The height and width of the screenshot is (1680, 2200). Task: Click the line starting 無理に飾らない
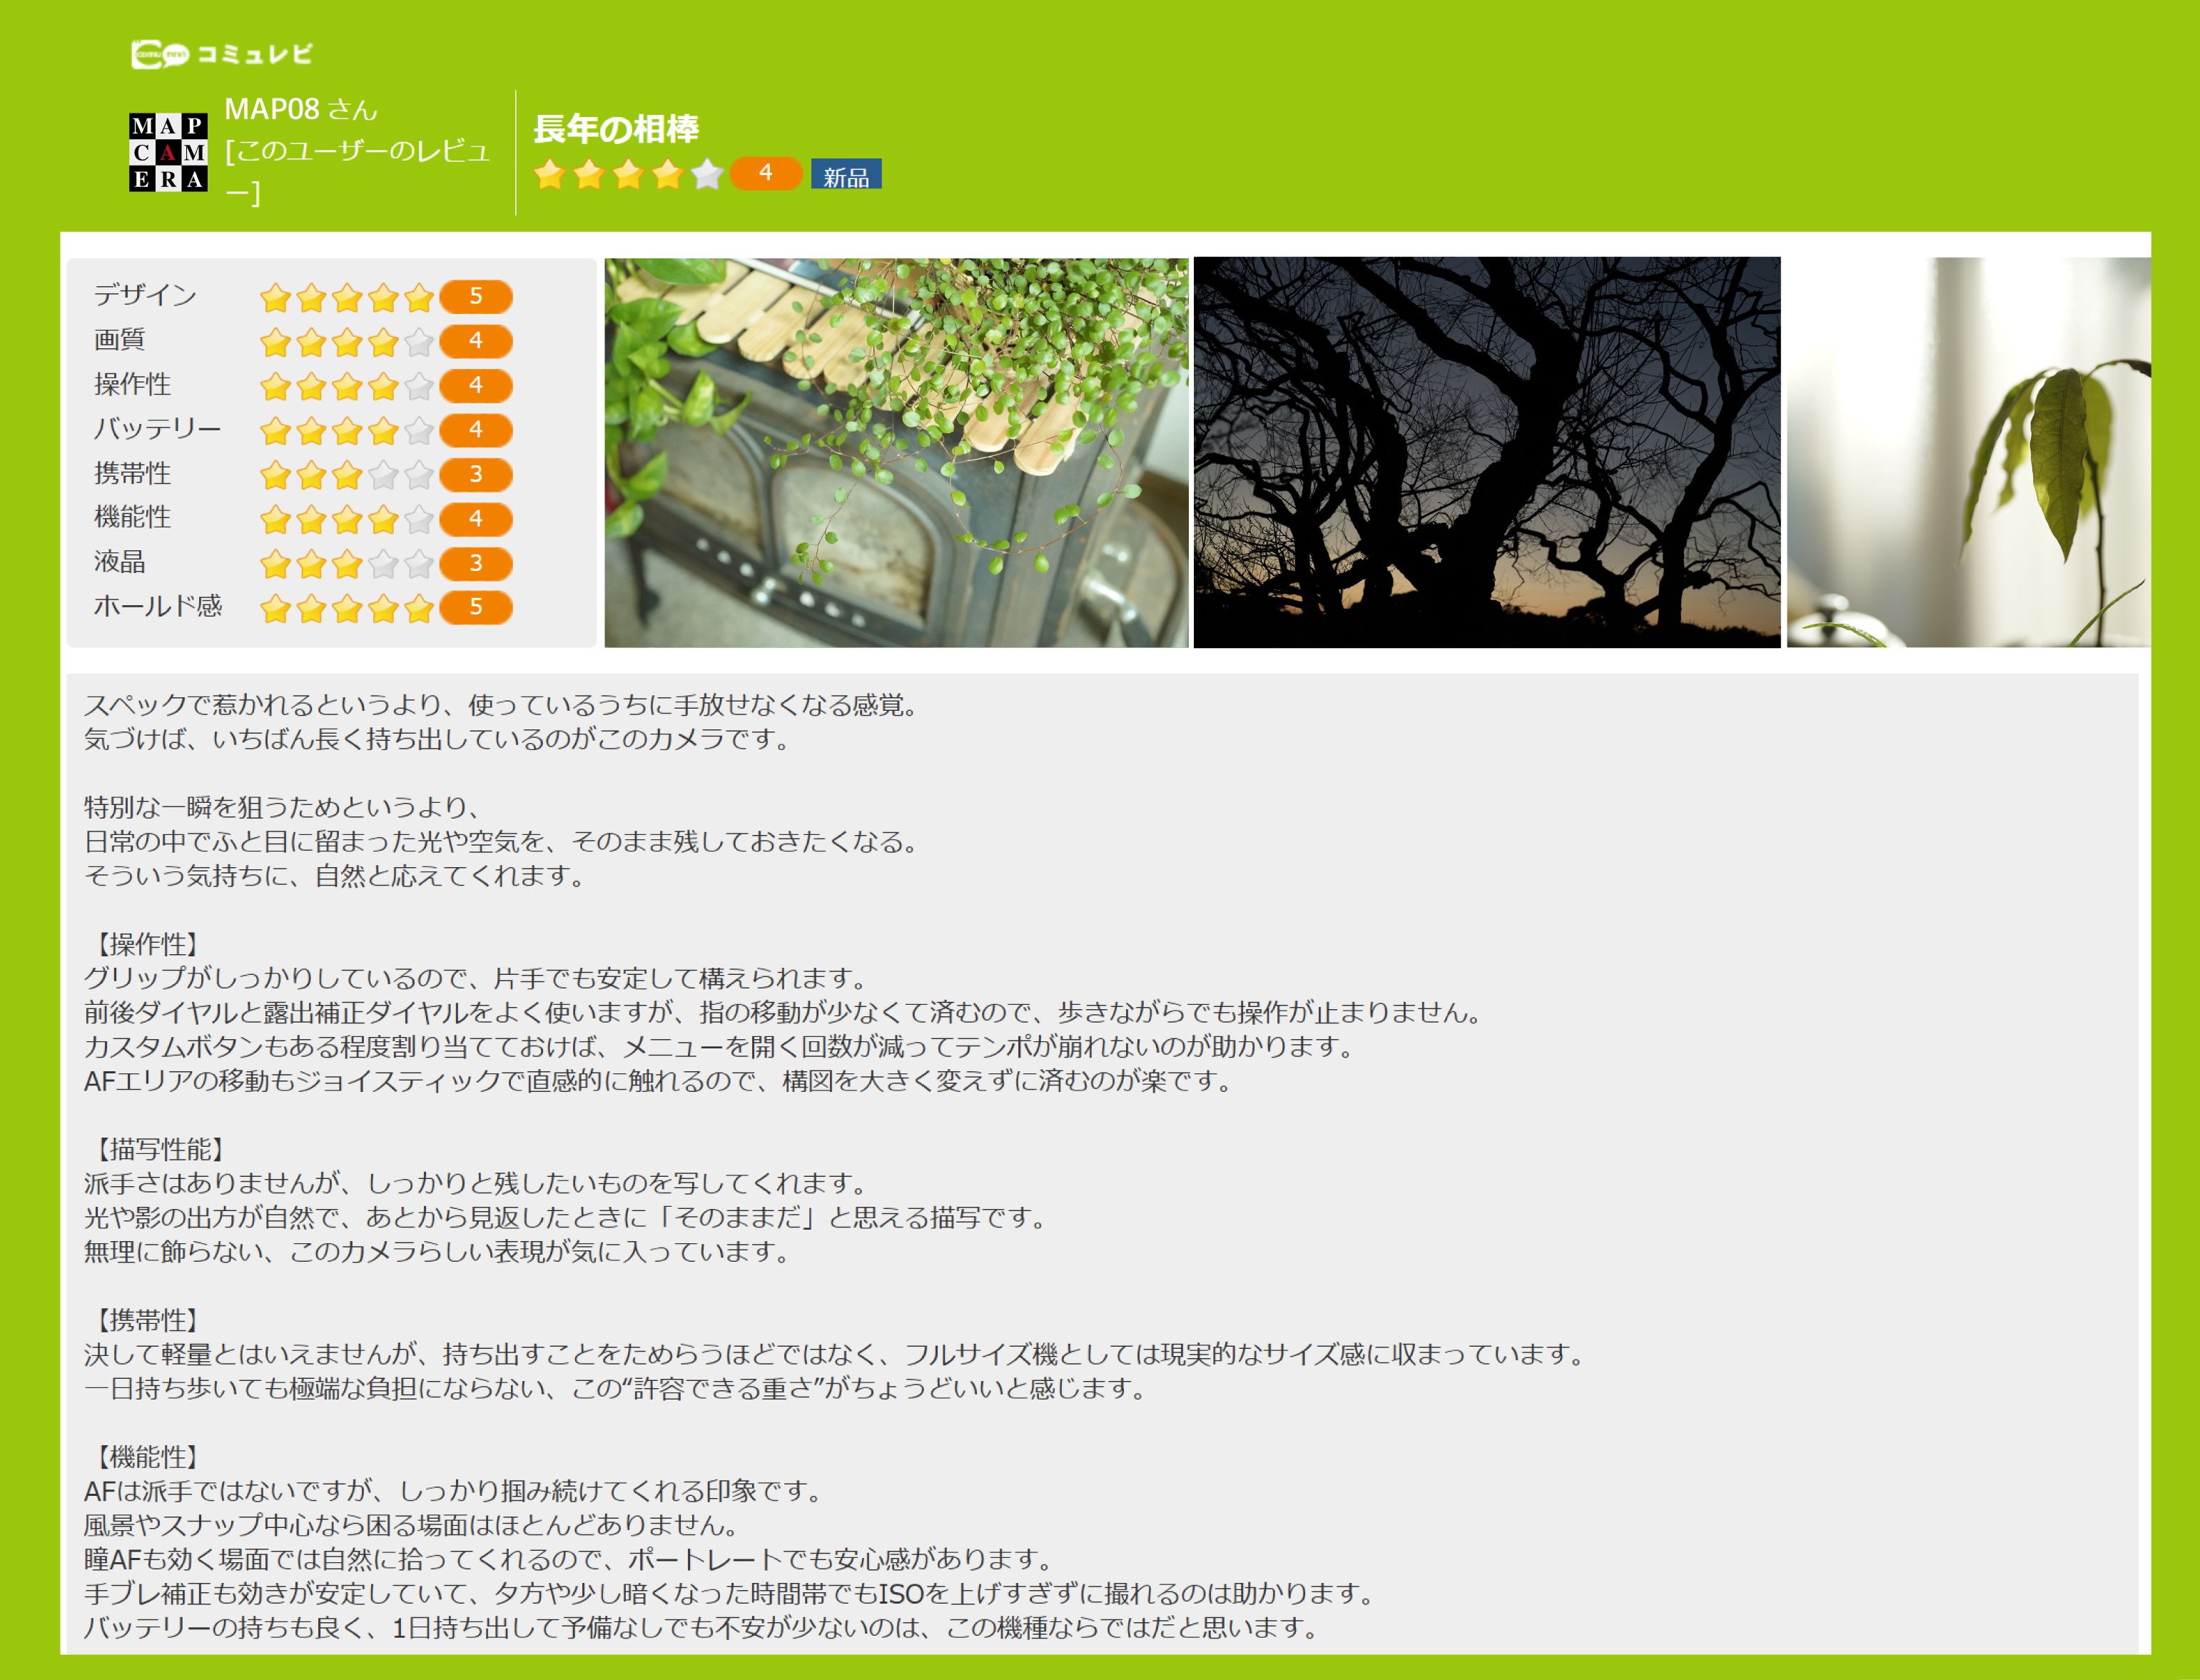click(x=438, y=1252)
